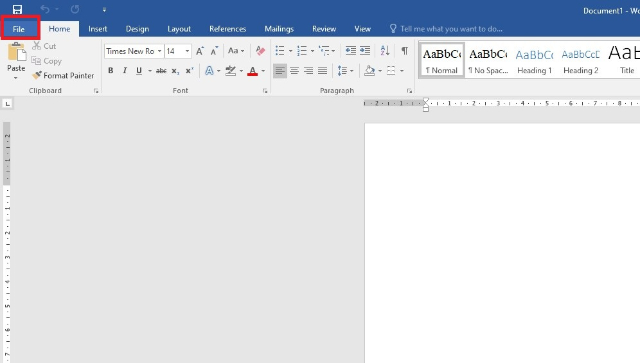
Task: Apply Bullets list
Action: click(x=280, y=51)
